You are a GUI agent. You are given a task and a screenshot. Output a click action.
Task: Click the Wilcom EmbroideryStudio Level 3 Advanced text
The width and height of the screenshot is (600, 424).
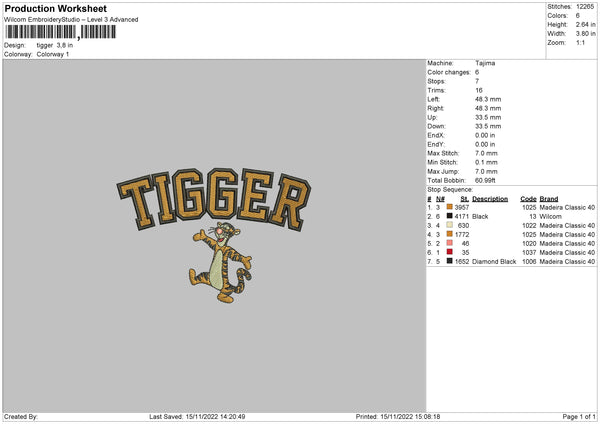(x=71, y=20)
